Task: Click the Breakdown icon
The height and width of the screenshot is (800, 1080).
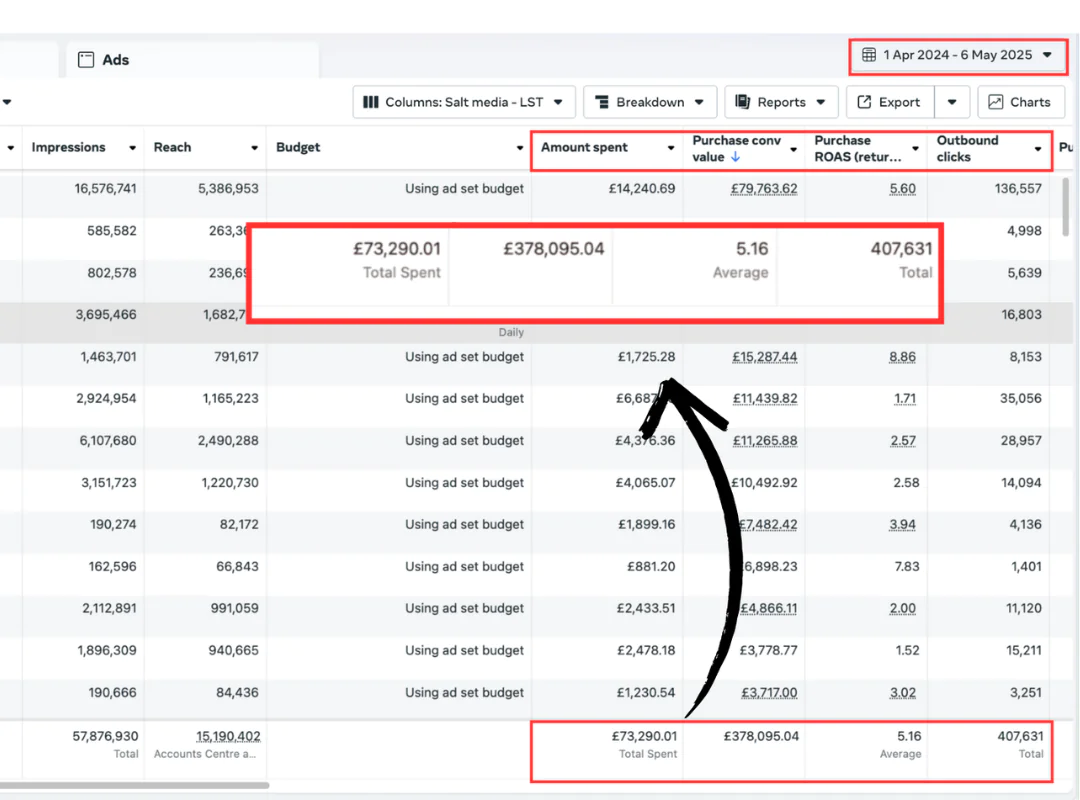Action: click(602, 102)
